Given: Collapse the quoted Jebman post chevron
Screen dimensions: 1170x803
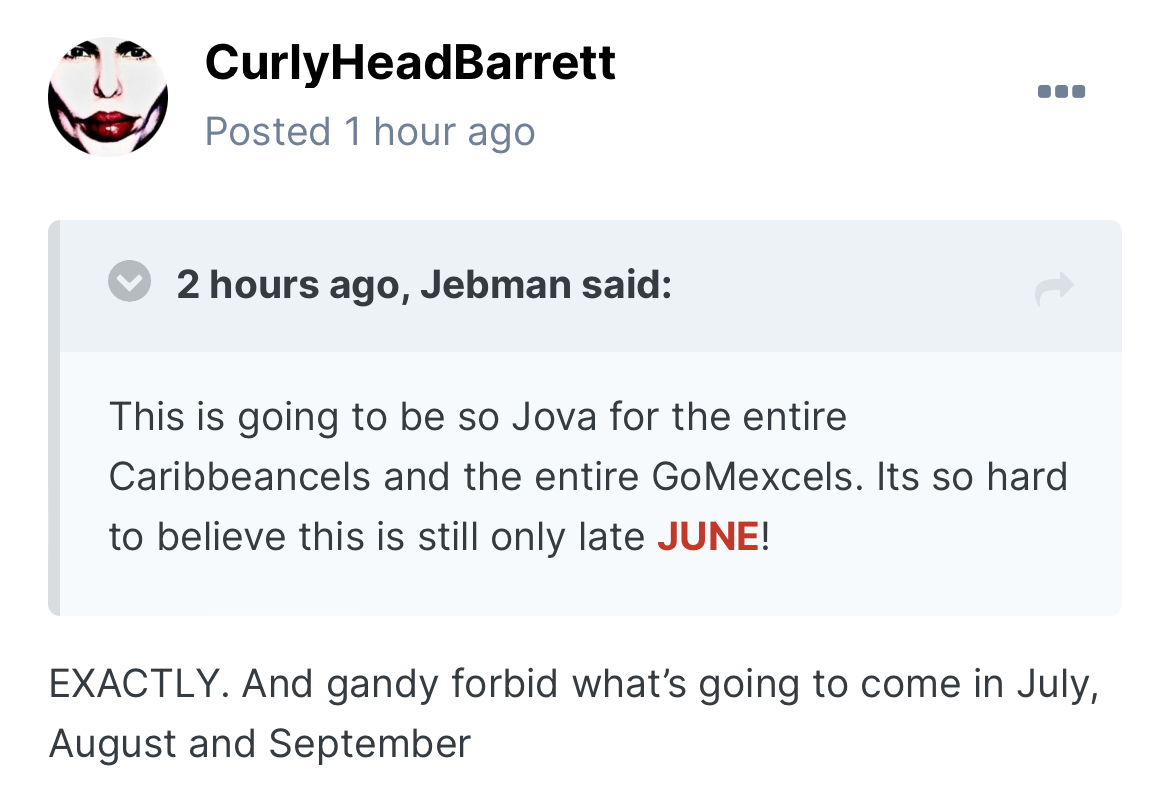Looking at the screenshot, I should (x=129, y=284).
